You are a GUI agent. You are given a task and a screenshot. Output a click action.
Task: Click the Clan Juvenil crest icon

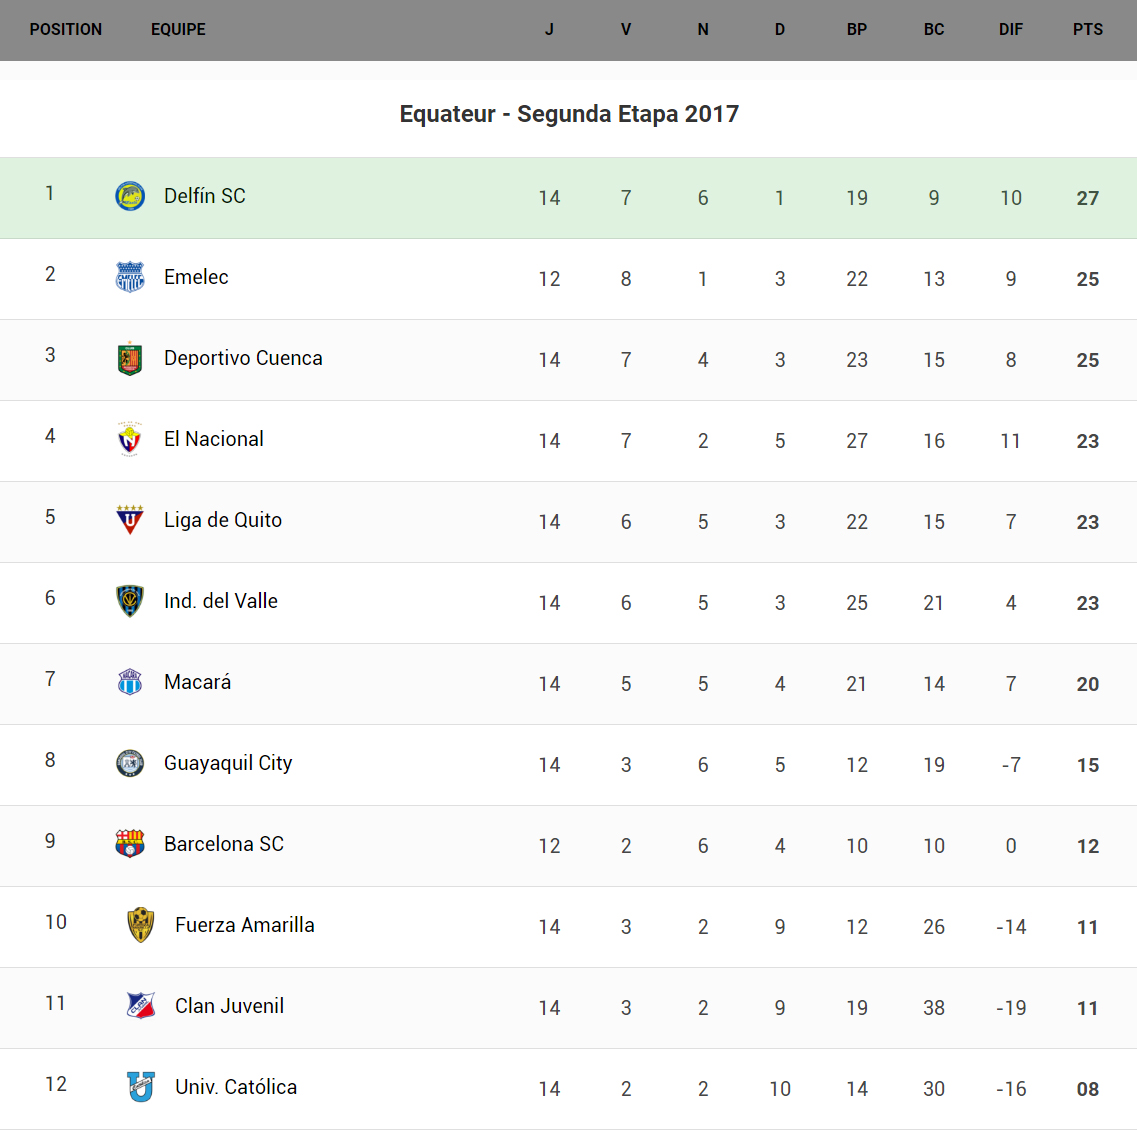(x=141, y=1006)
